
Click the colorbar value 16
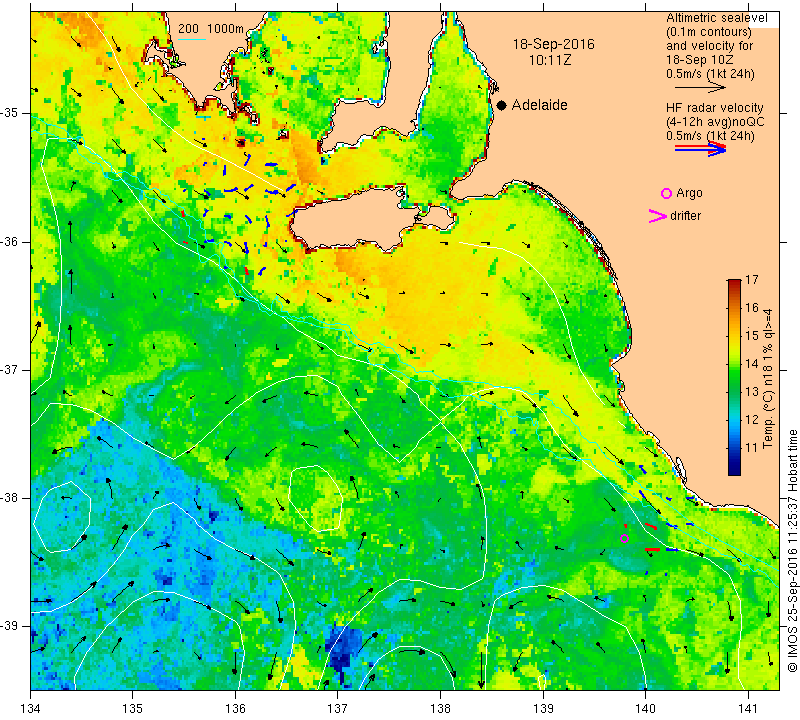[752, 308]
